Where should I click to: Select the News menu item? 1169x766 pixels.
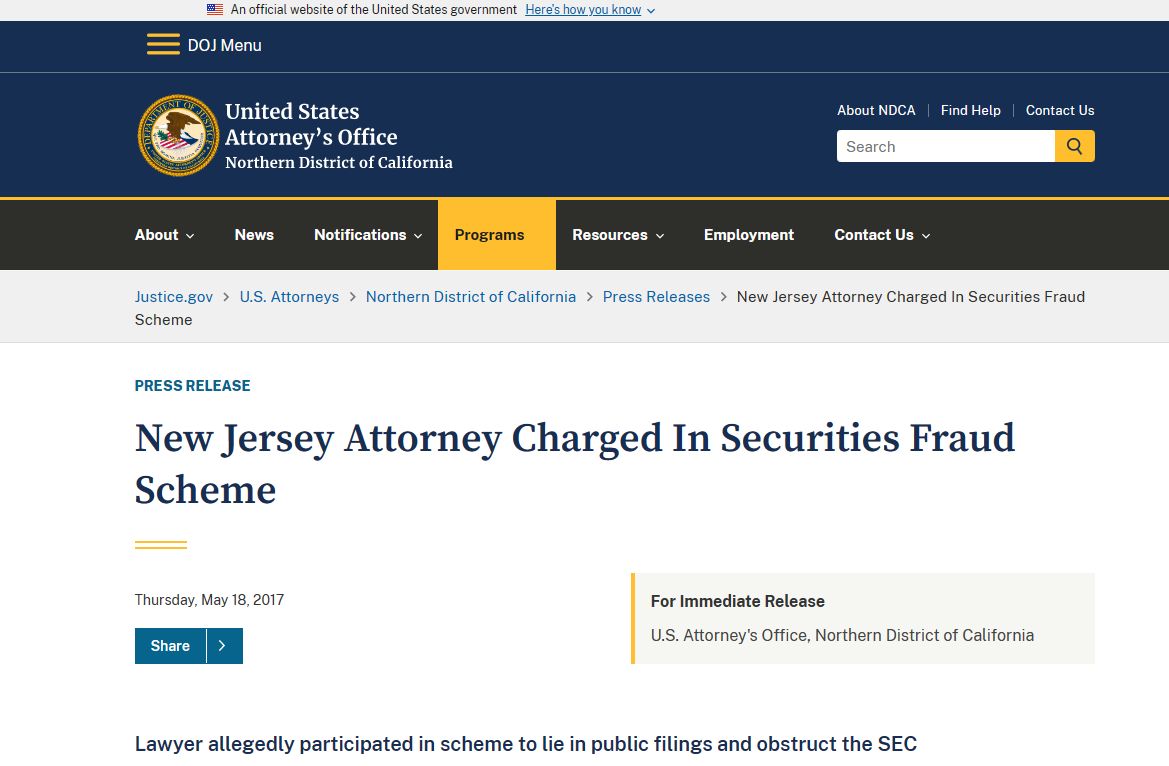(x=254, y=235)
